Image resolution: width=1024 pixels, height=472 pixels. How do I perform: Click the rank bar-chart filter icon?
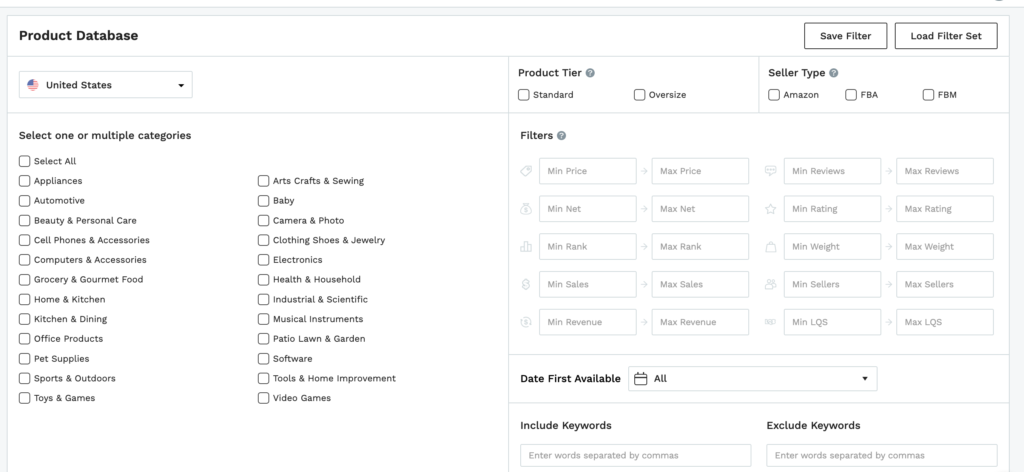point(526,247)
